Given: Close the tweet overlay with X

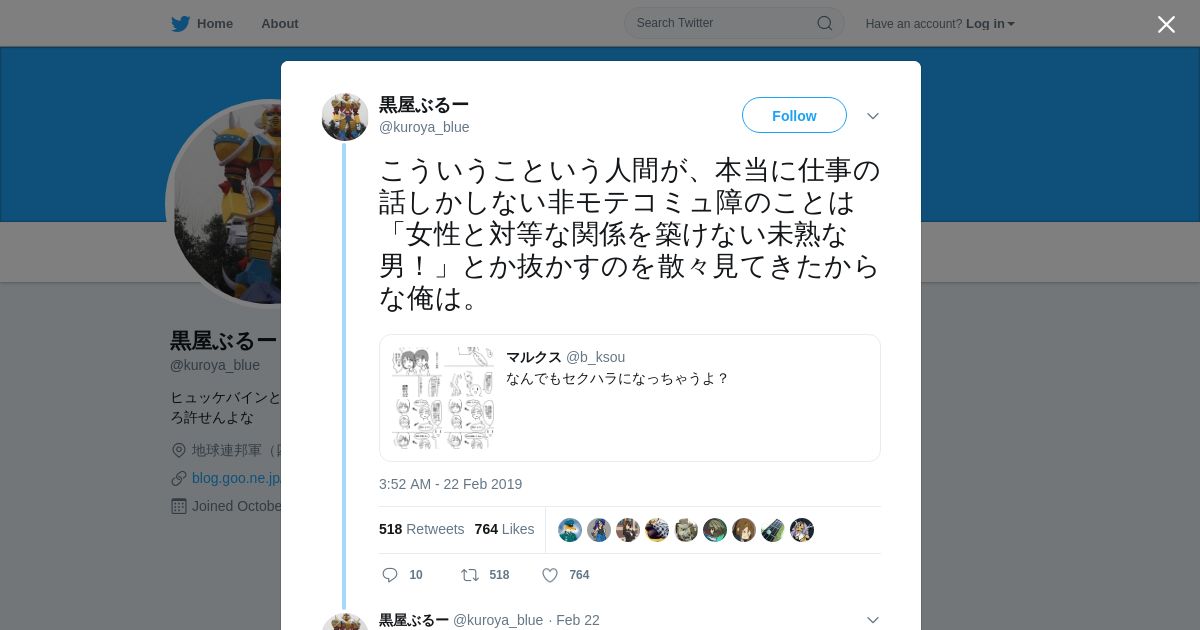Looking at the screenshot, I should [1166, 24].
